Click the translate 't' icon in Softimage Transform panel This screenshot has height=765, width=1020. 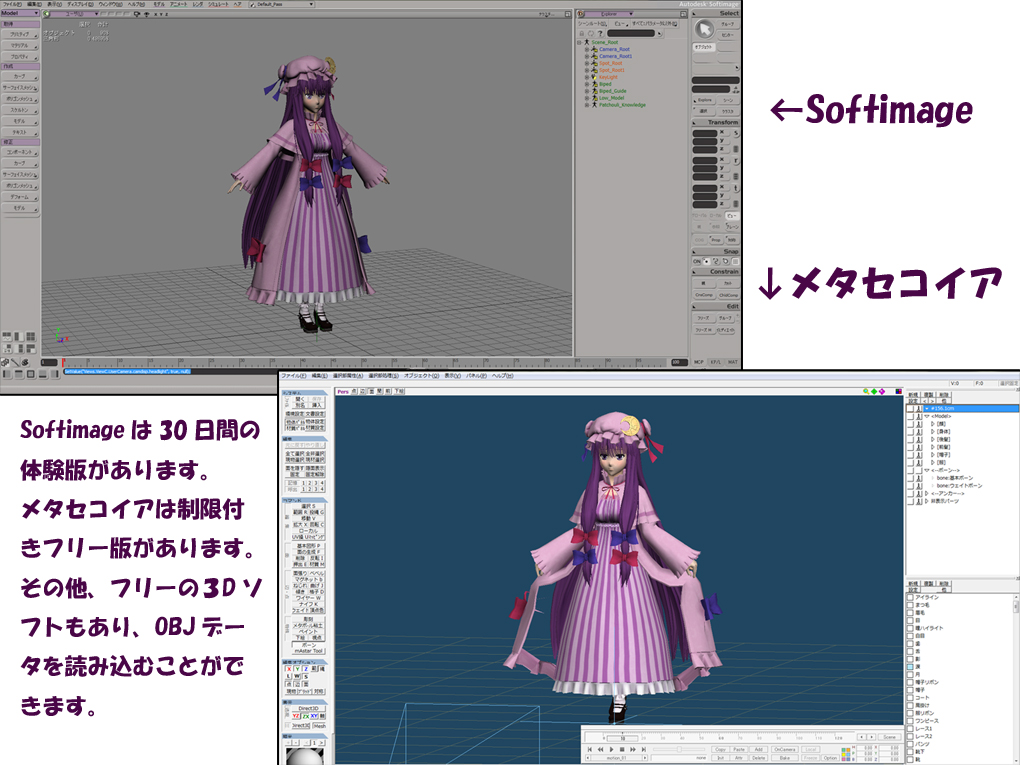tap(736, 188)
